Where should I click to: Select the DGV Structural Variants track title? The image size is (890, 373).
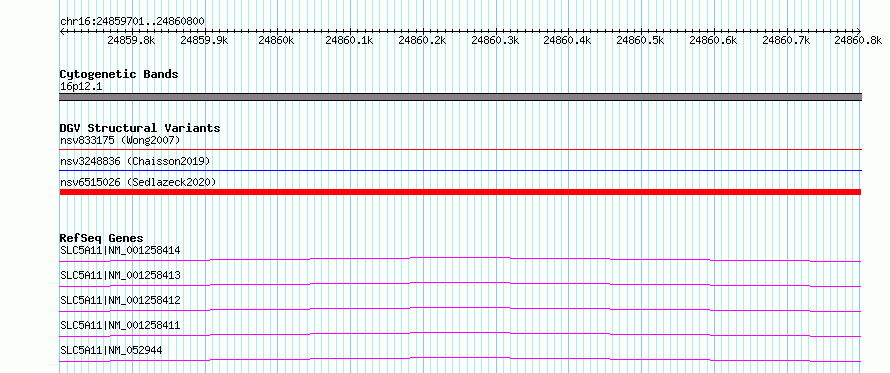[x=140, y=128]
